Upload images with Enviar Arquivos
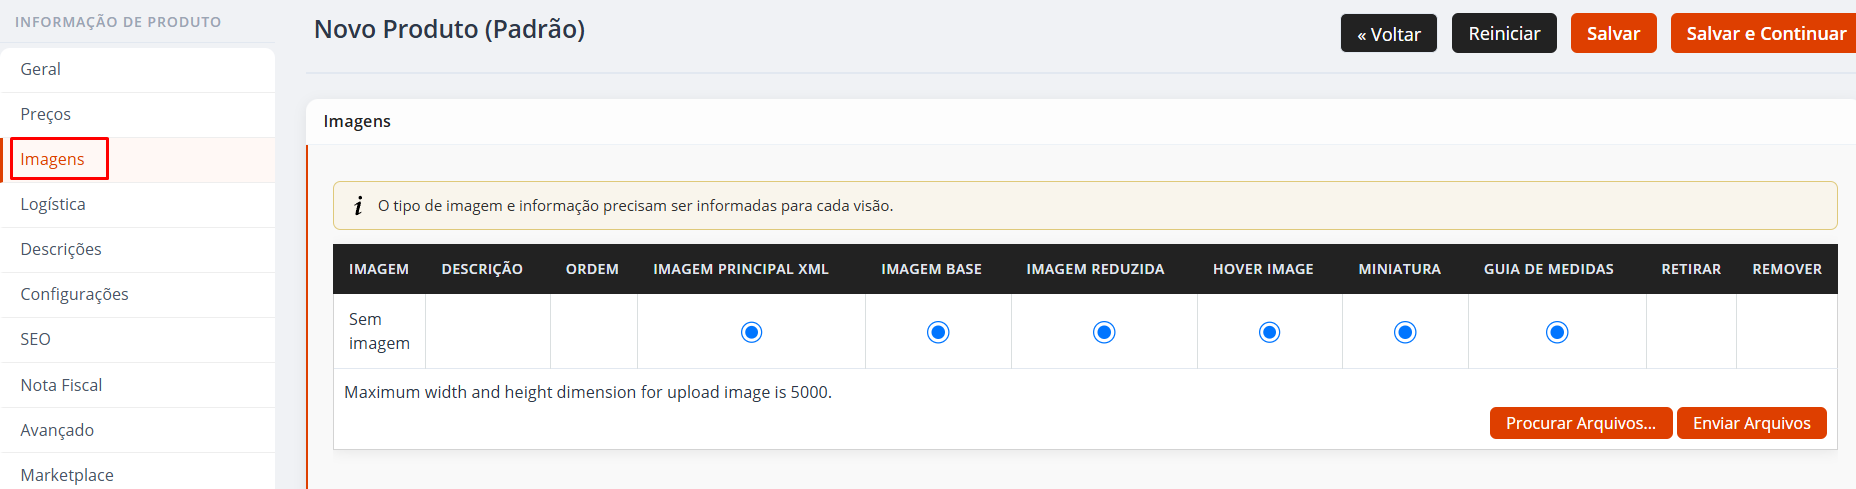Image resolution: width=1856 pixels, height=489 pixels. [1752, 423]
